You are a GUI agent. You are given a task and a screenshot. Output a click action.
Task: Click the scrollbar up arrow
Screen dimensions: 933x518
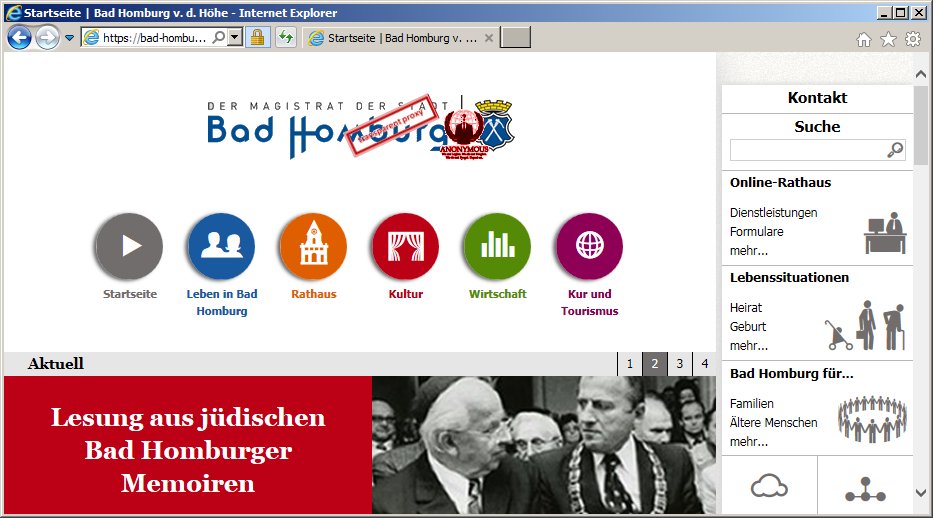(x=921, y=74)
